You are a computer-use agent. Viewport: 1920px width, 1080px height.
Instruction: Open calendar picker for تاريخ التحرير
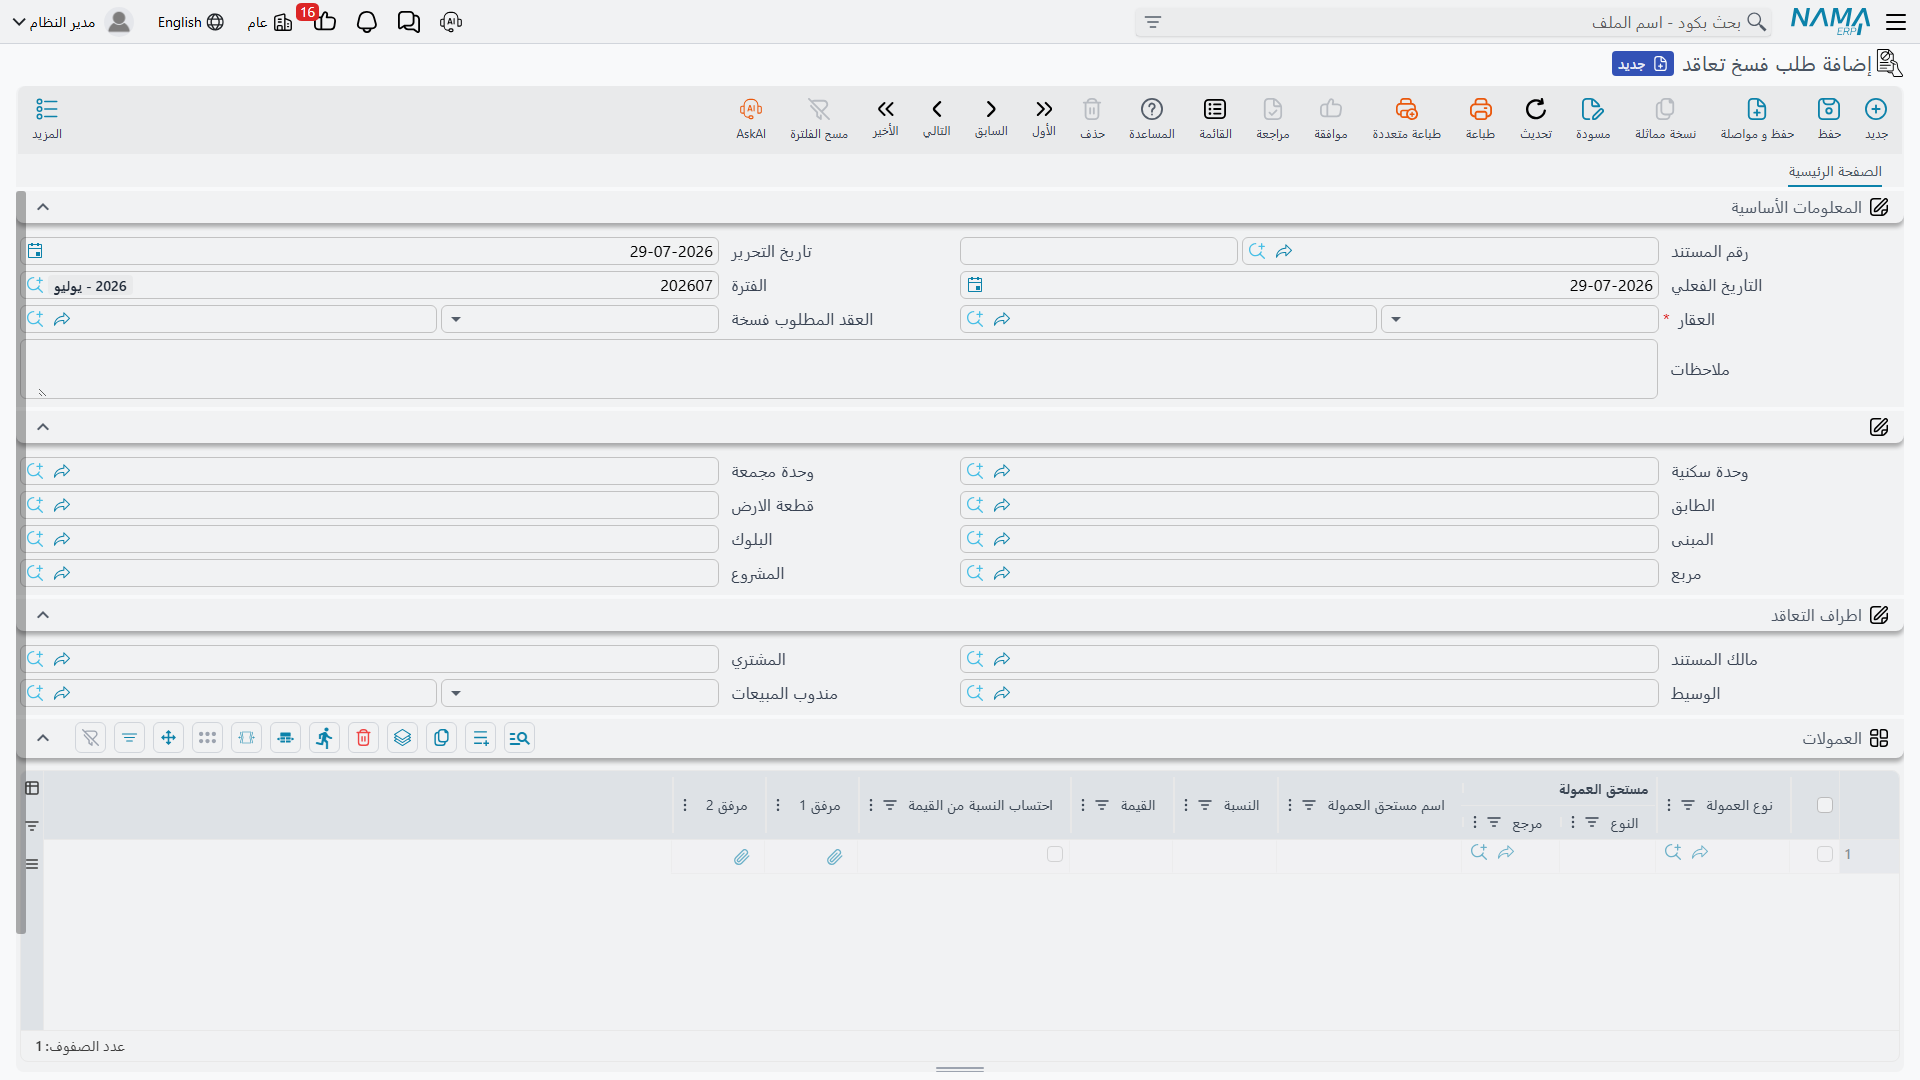point(36,251)
